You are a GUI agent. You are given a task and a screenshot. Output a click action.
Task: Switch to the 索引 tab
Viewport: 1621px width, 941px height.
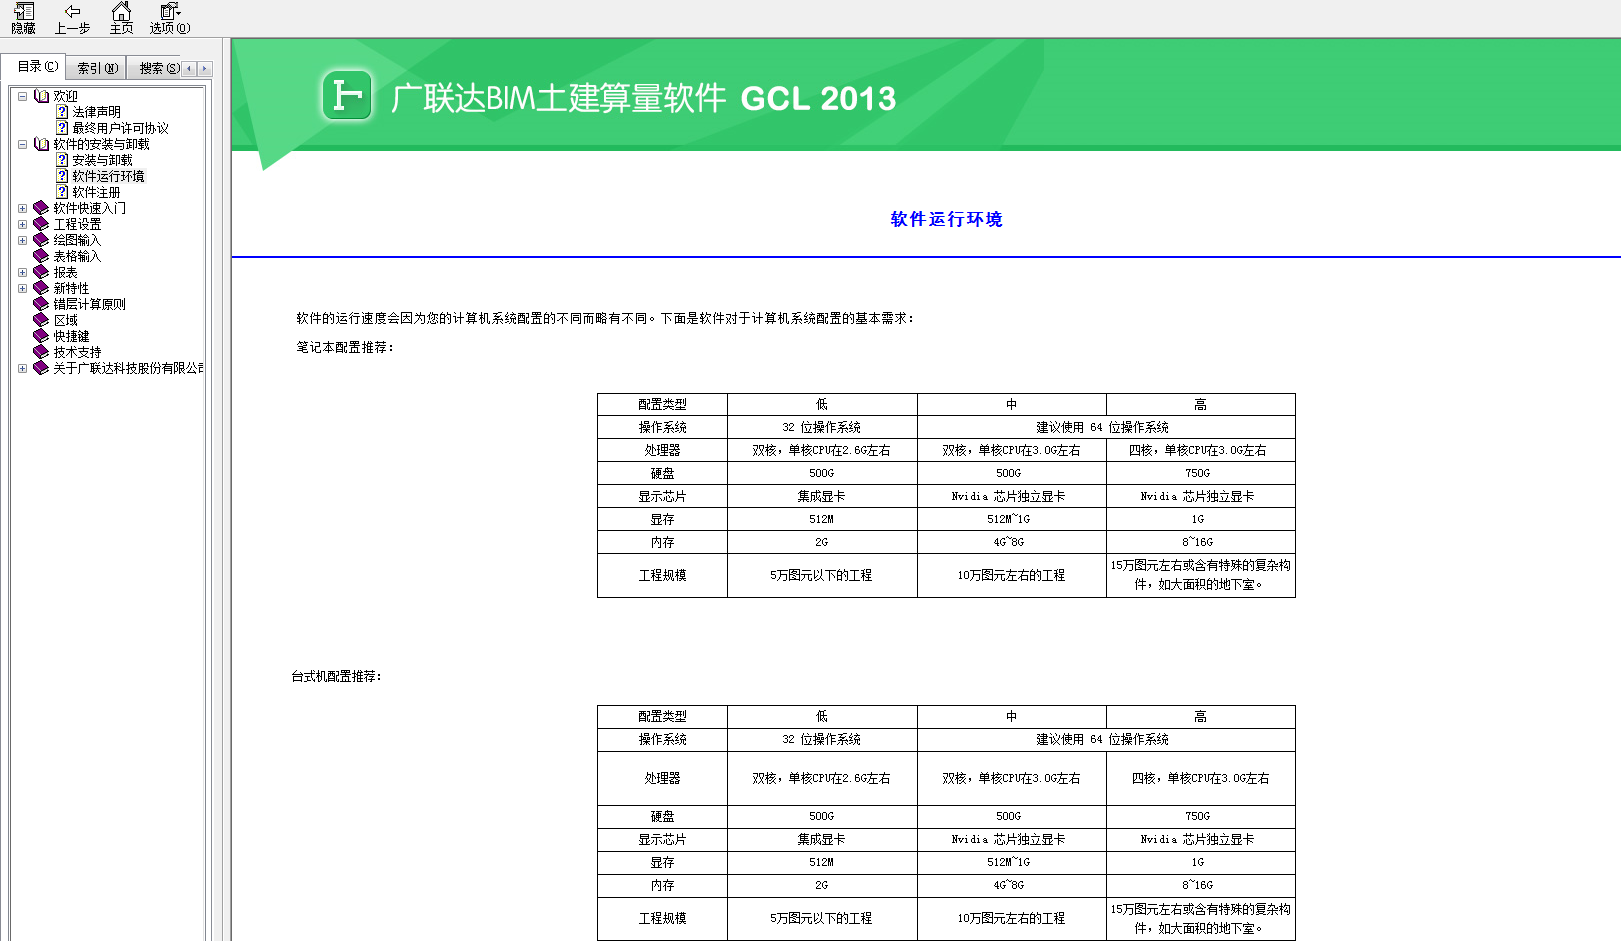click(97, 68)
